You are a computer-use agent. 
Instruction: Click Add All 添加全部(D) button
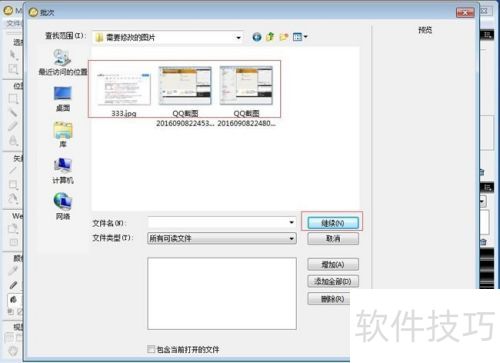[x=333, y=281]
